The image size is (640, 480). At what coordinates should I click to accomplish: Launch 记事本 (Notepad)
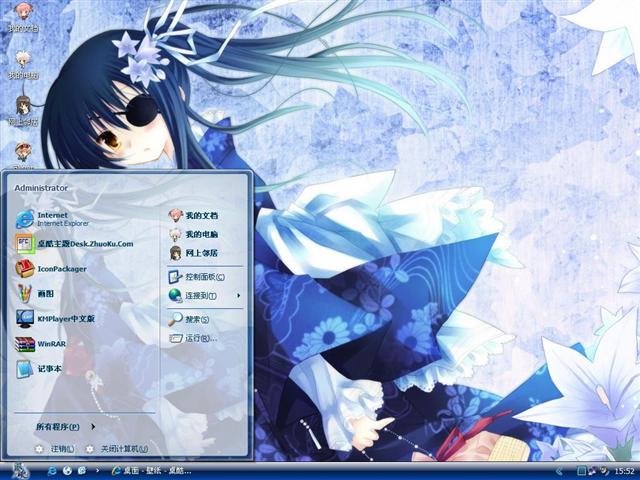tap(48, 369)
